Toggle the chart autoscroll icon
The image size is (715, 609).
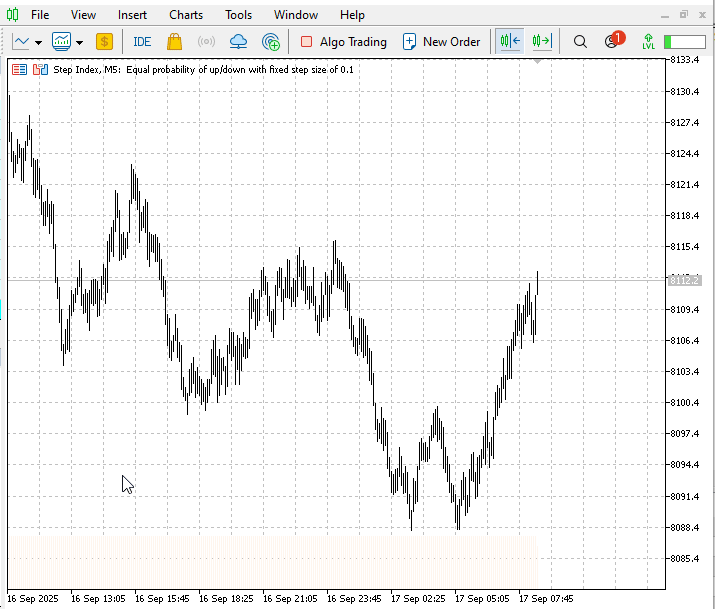(542, 41)
